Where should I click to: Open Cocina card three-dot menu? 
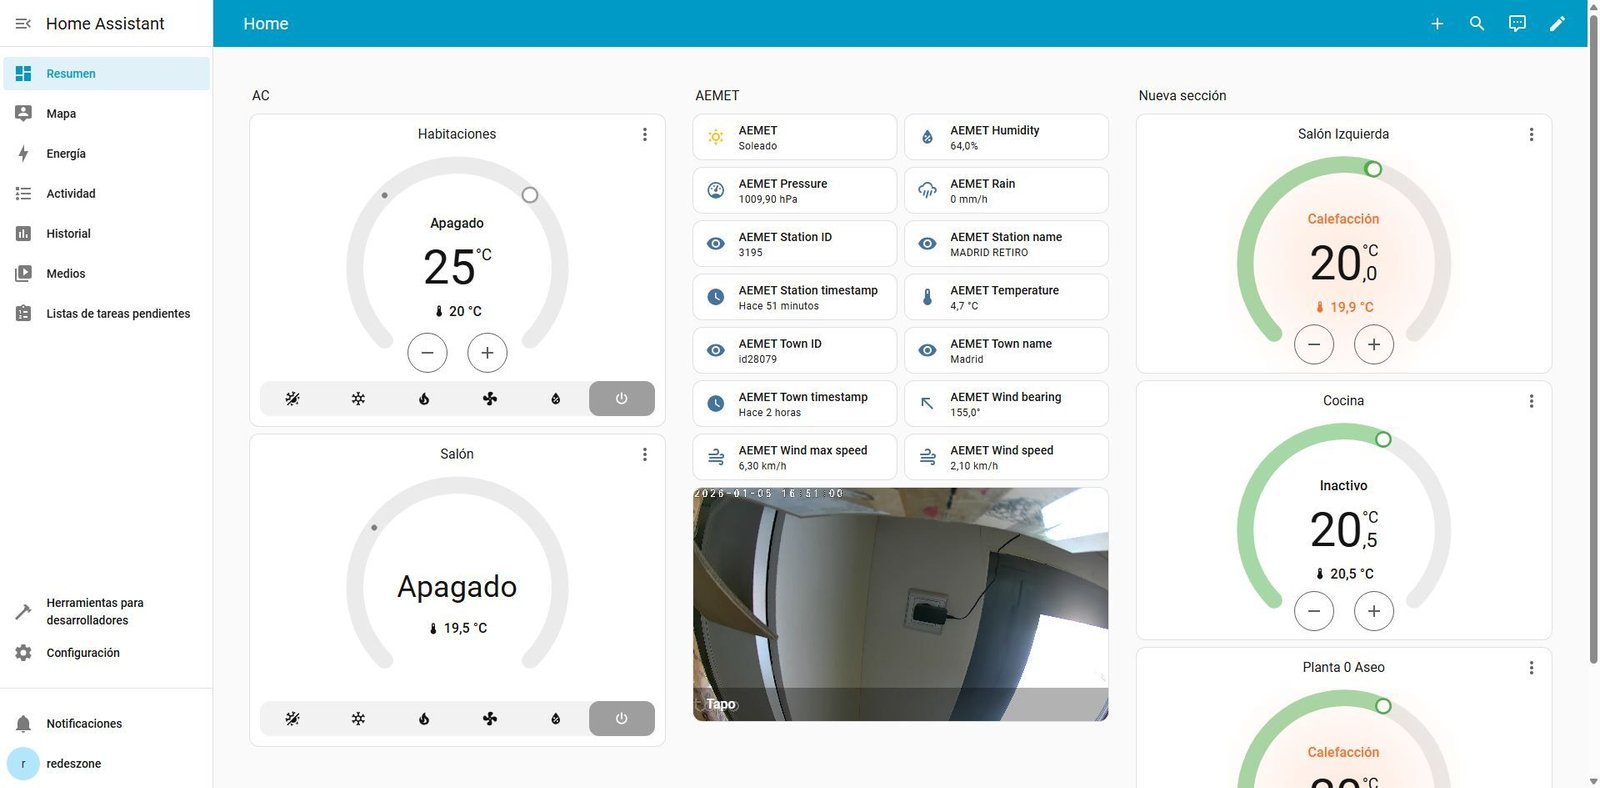point(1531,401)
